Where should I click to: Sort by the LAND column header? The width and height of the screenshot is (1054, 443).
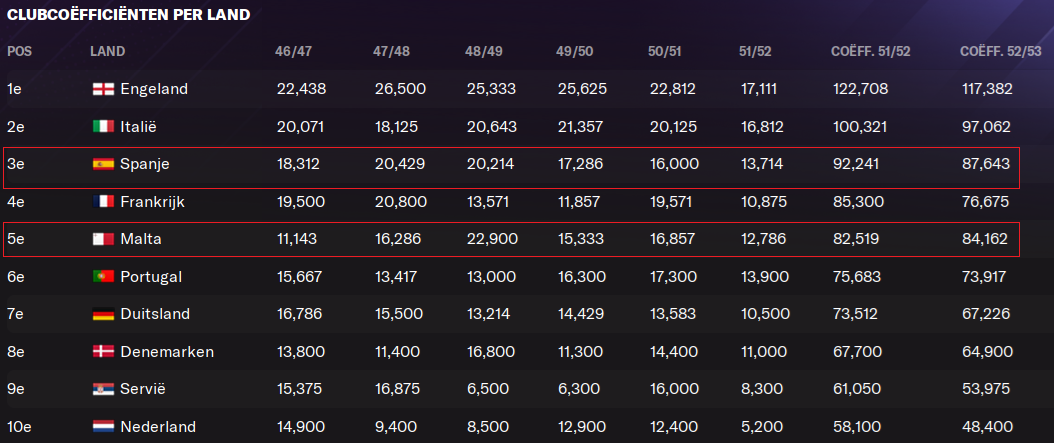108,52
